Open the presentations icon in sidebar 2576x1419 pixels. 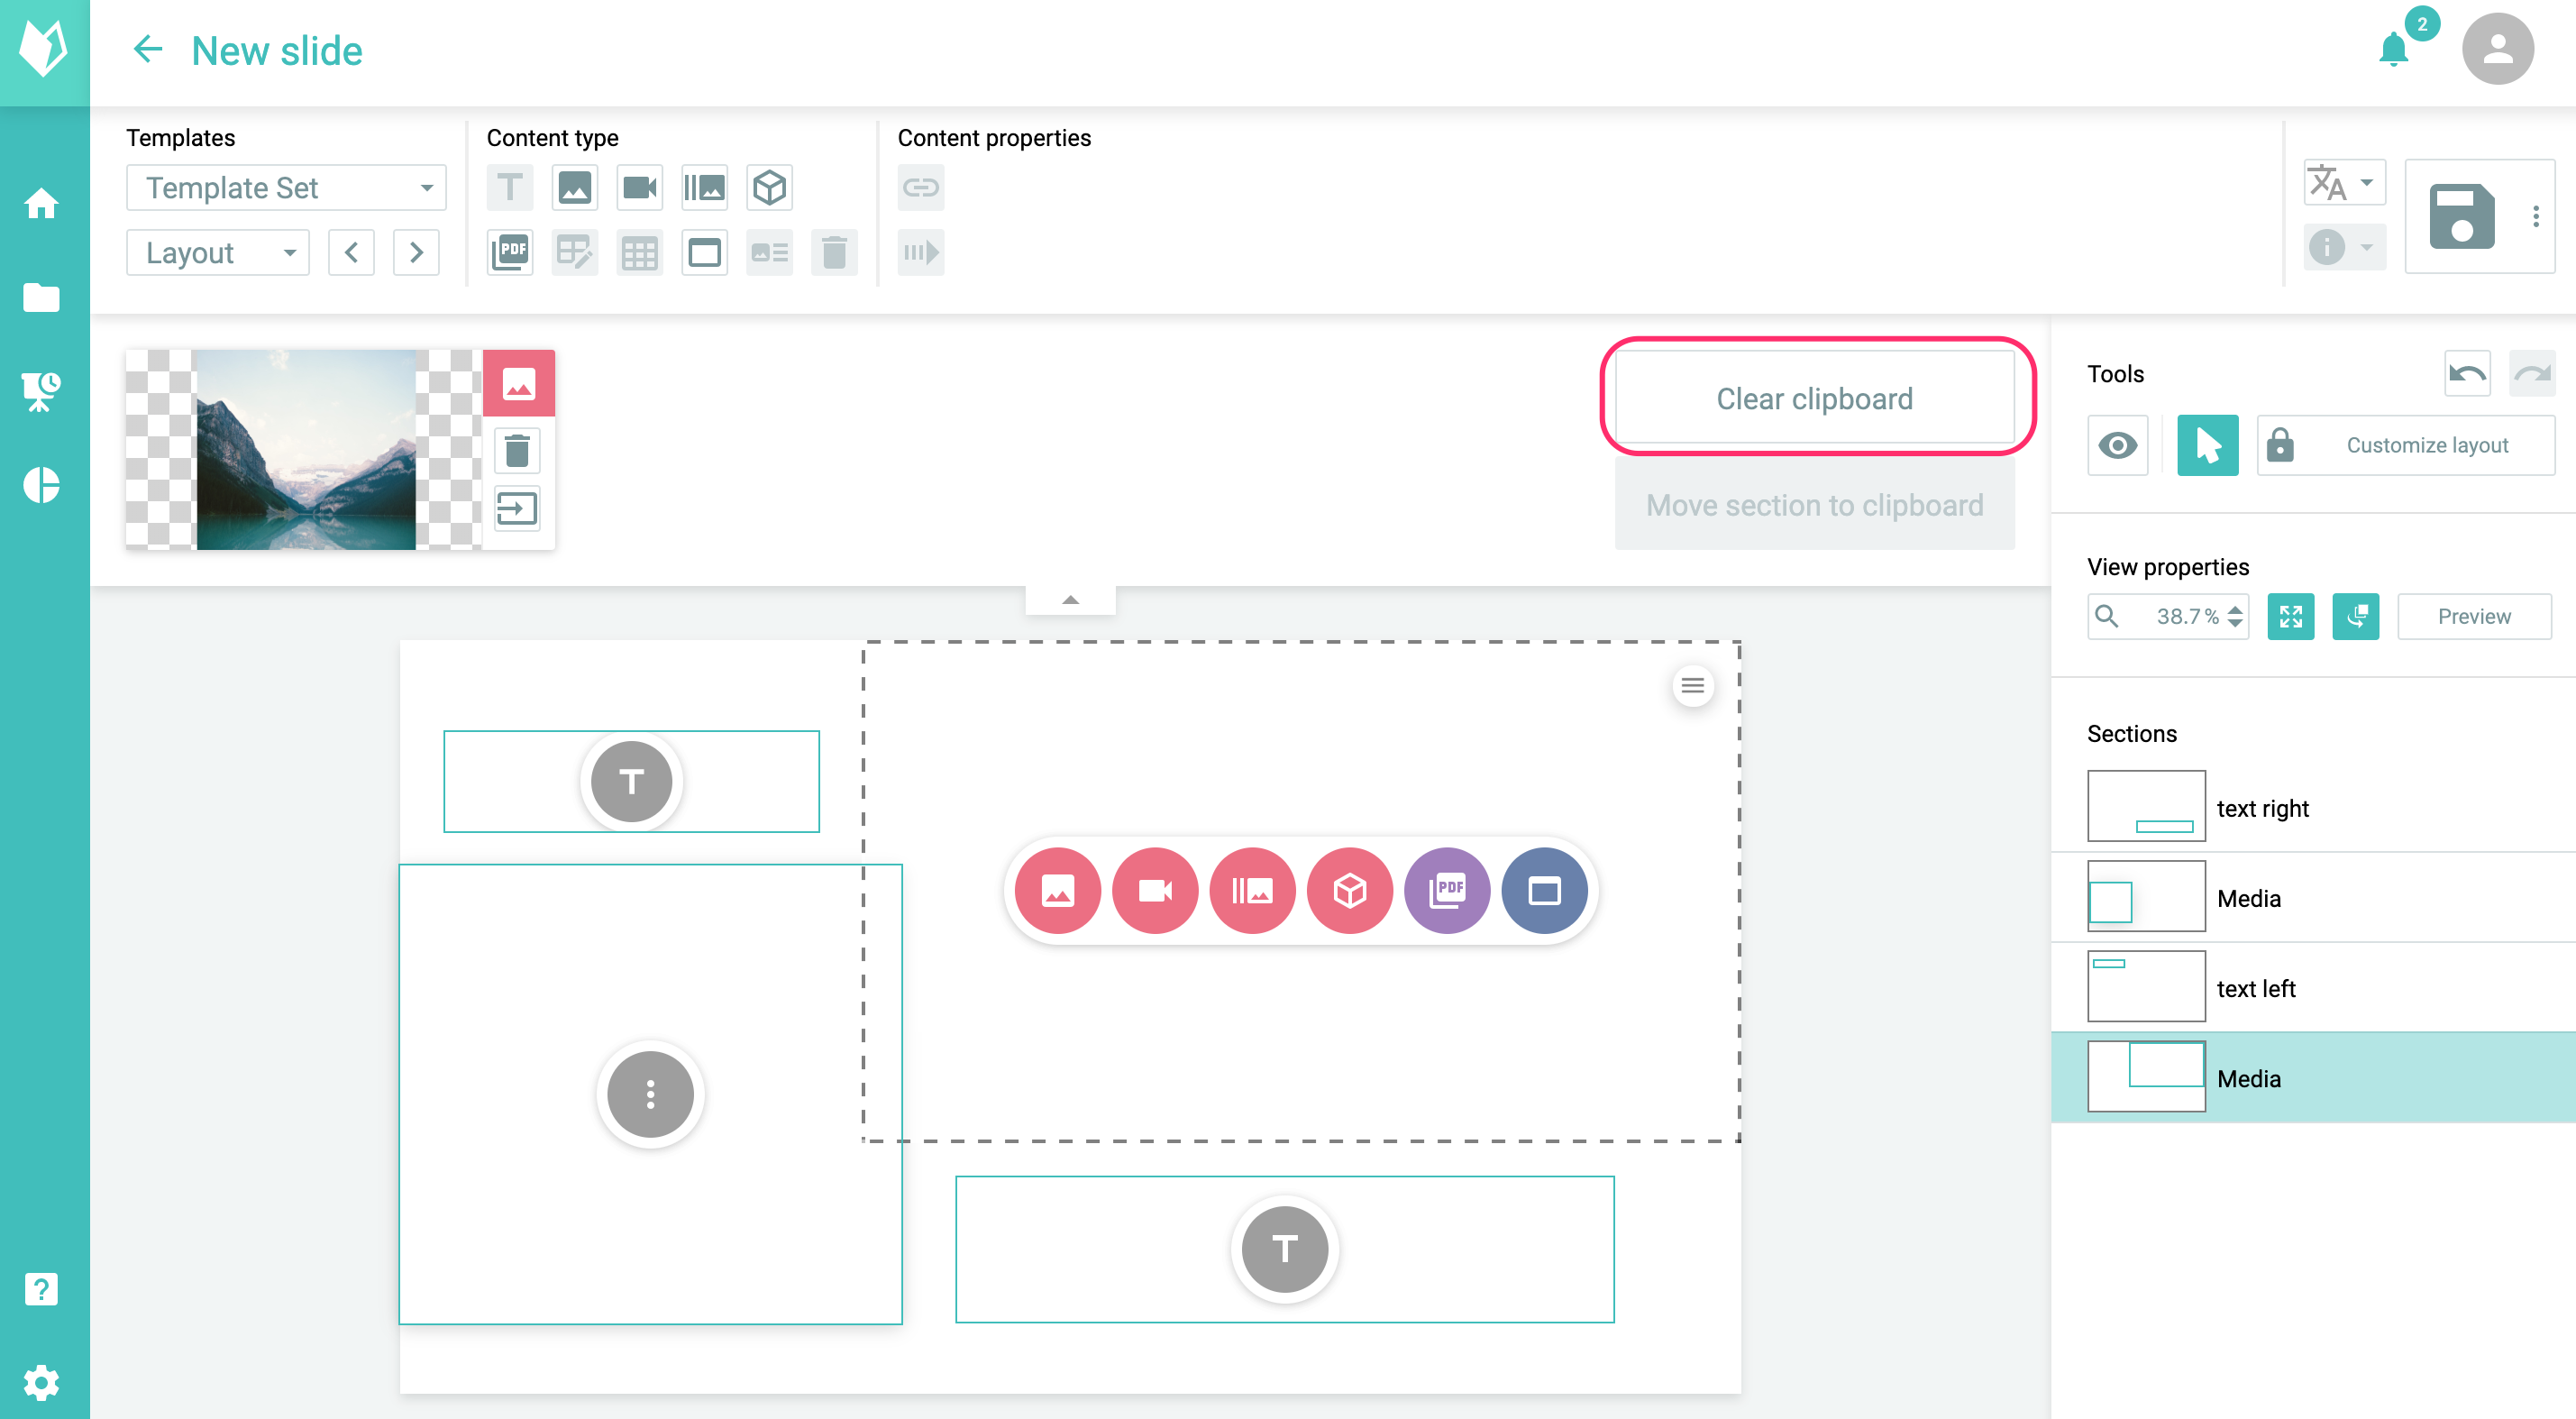click(42, 391)
